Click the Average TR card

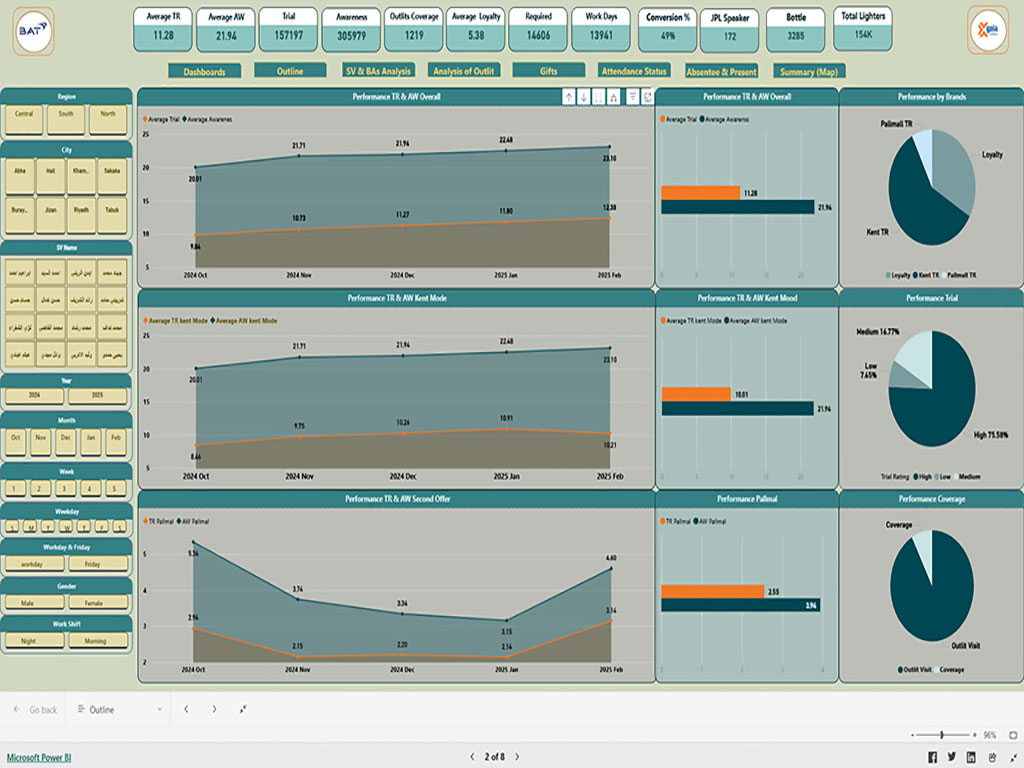[163, 29]
